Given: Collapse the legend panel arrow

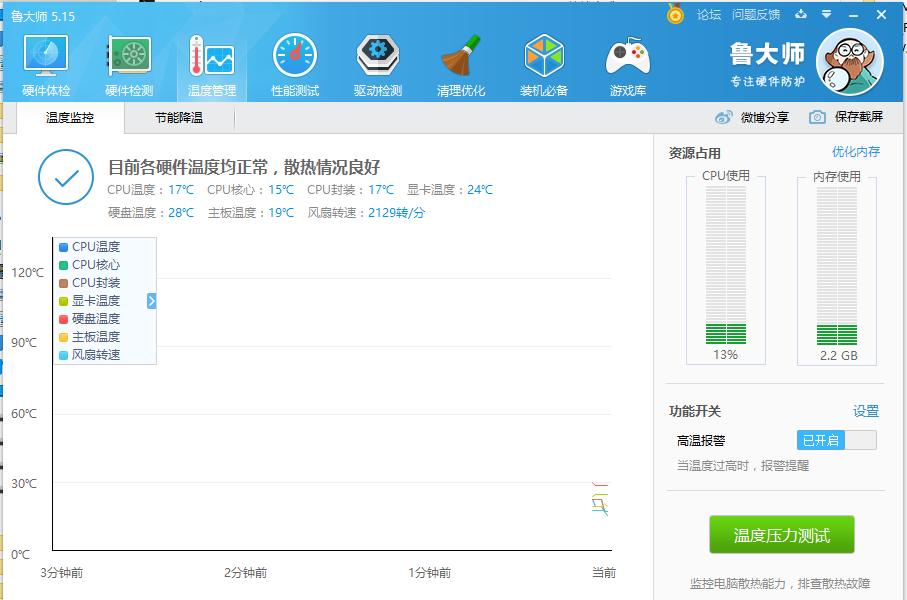Looking at the screenshot, I should 152,301.
